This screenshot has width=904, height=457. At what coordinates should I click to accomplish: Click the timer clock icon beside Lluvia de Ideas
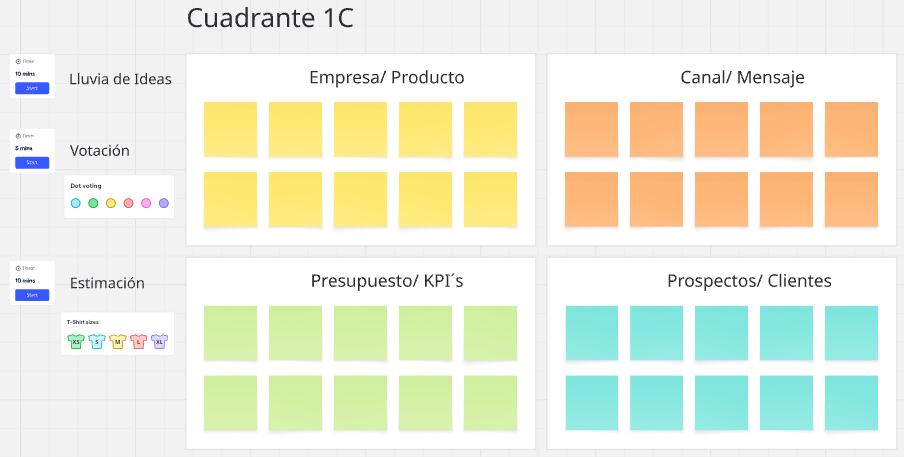pyautogui.click(x=19, y=62)
